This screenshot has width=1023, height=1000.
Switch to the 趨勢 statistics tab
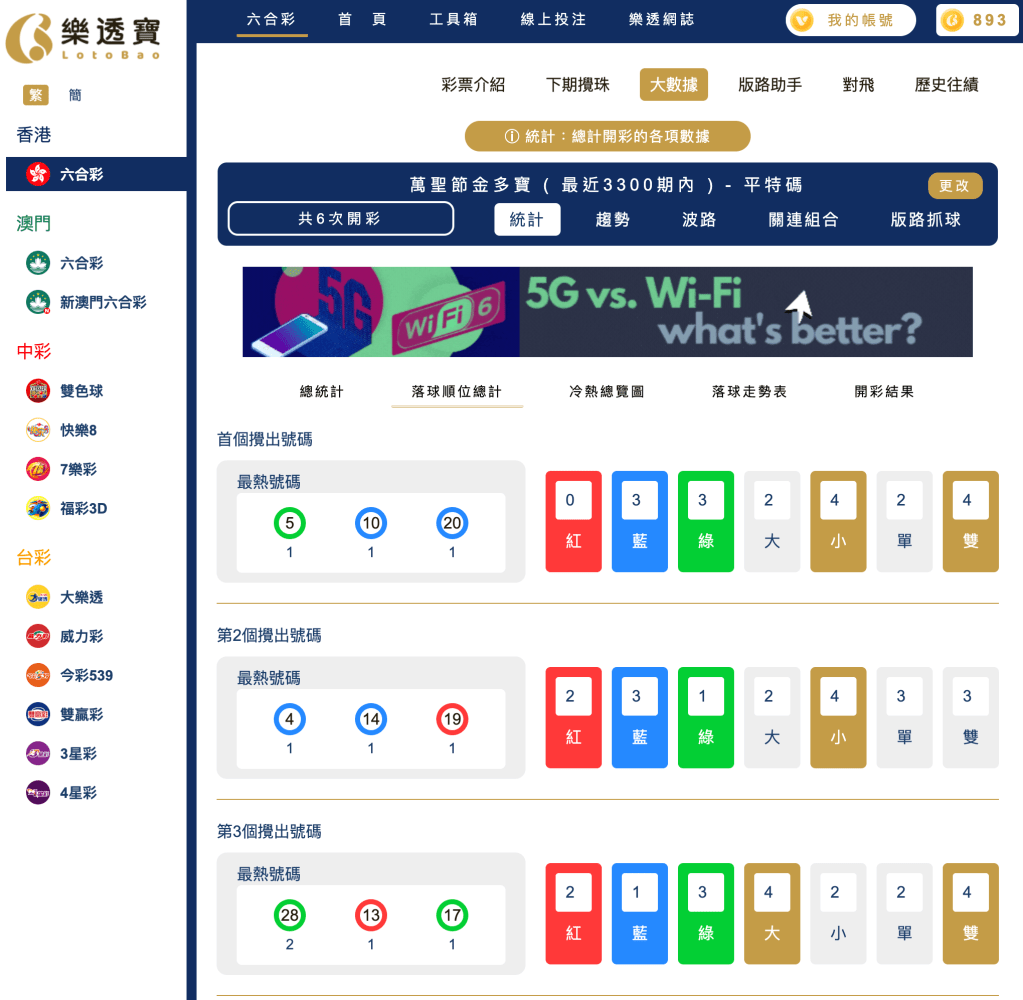612,219
